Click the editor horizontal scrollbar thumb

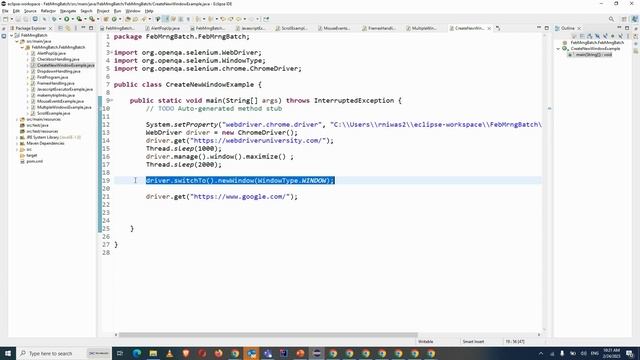[x=268, y=335]
